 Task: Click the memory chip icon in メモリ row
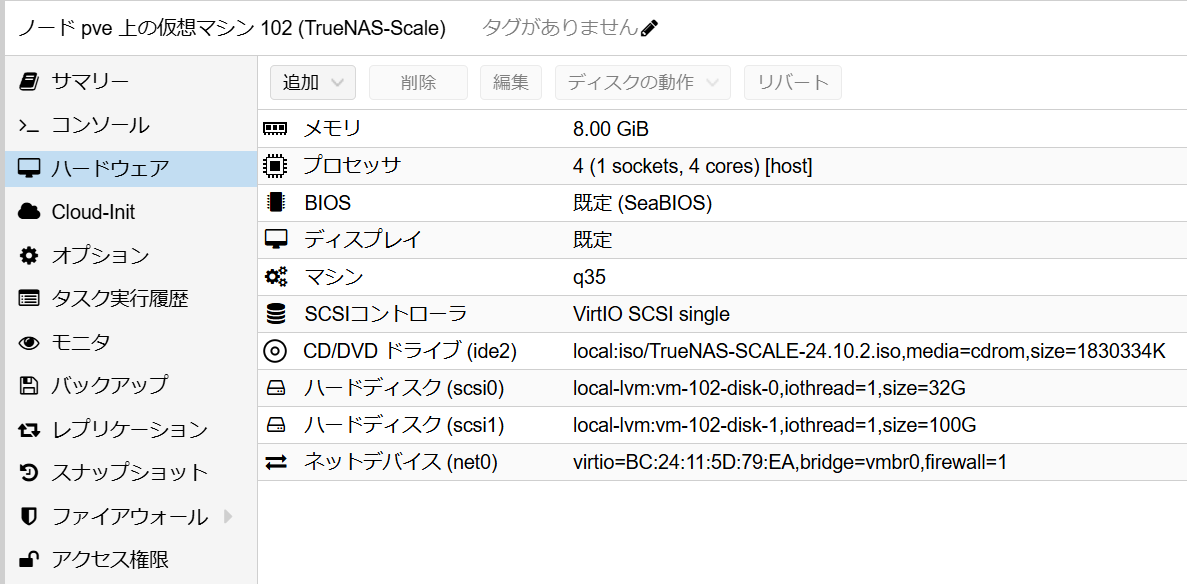click(275, 129)
